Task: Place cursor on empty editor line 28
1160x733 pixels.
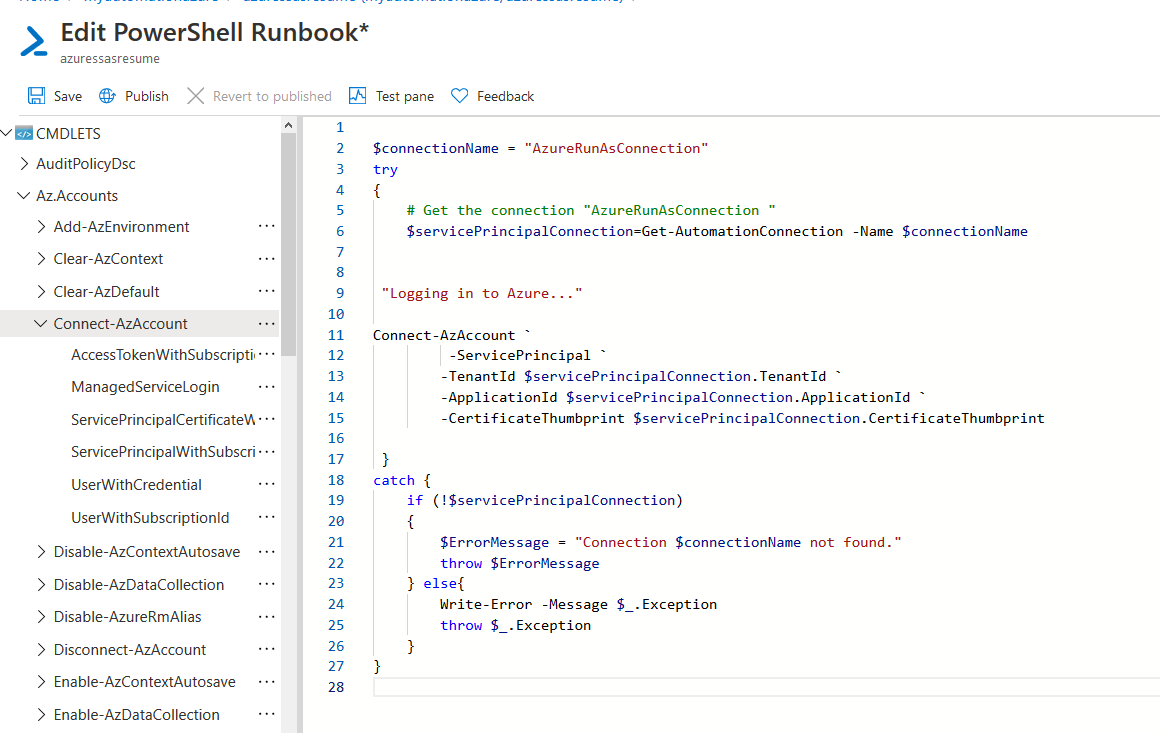Action: click(x=700, y=688)
